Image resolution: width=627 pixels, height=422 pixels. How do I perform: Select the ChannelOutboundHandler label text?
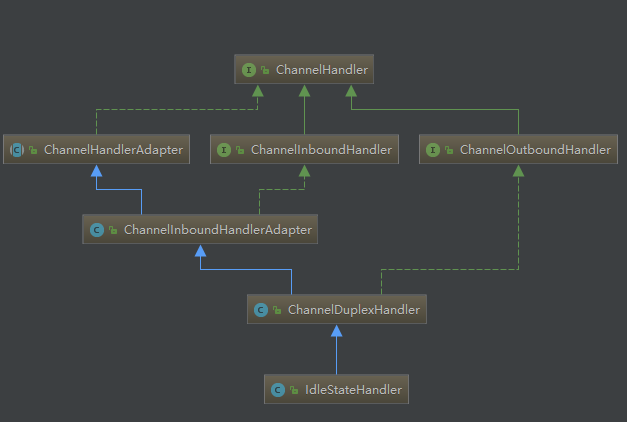tap(534, 150)
